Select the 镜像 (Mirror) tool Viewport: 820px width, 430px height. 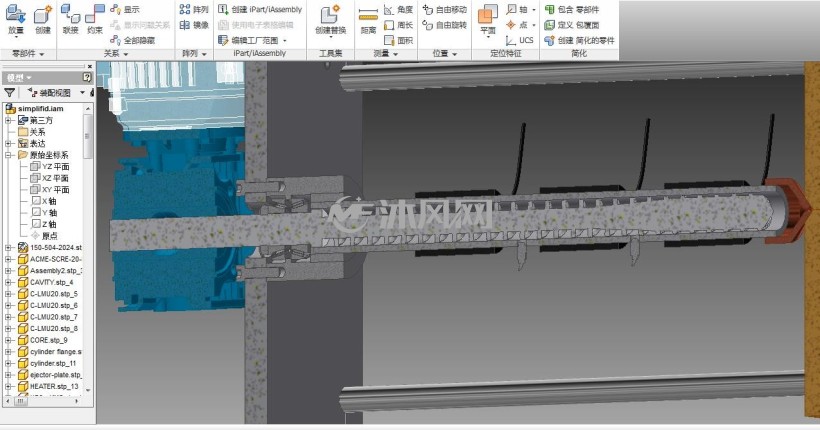click(x=193, y=25)
